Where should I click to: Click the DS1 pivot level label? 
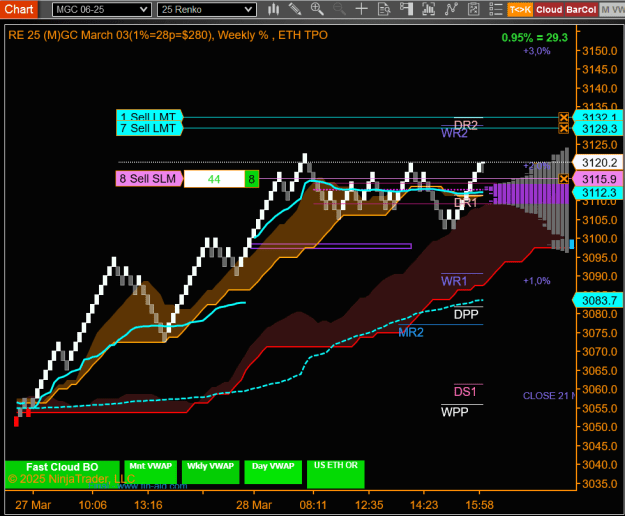coord(465,392)
